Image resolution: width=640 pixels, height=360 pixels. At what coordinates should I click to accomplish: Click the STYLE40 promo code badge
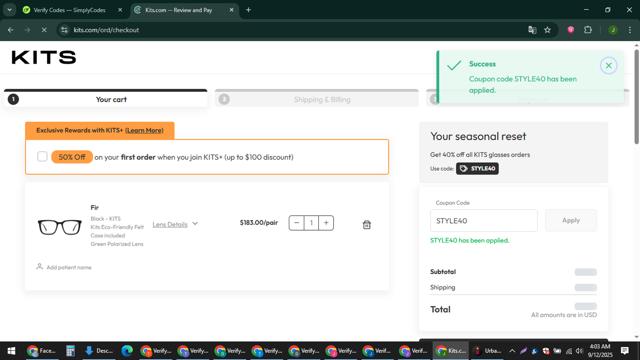(x=477, y=169)
